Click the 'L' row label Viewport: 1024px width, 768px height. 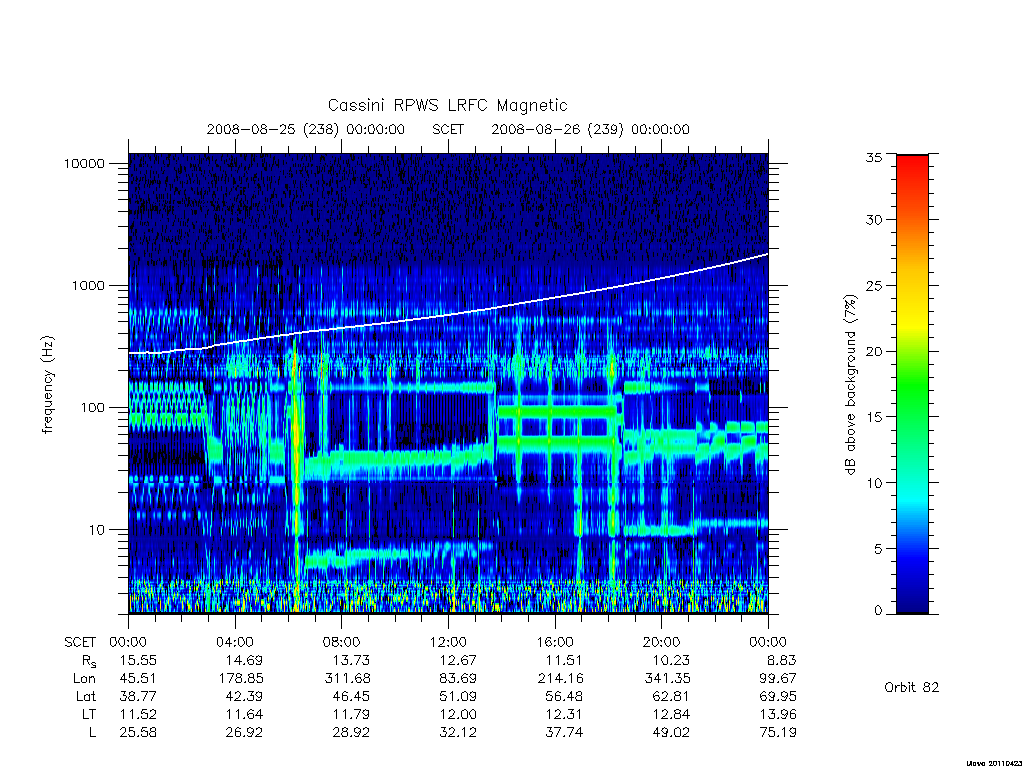pyautogui.click(x=92, y=732)
